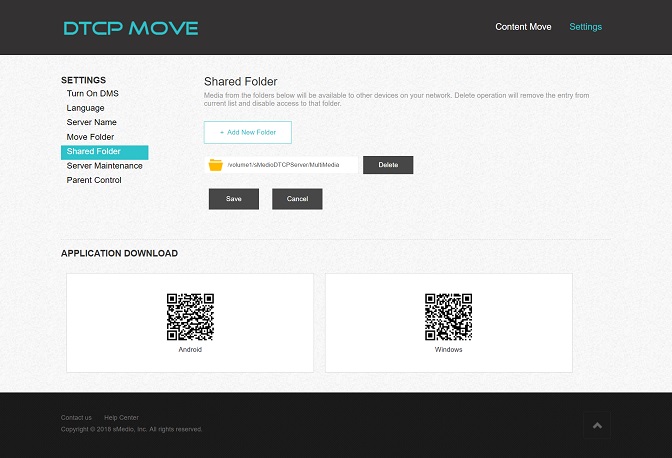672x458 pixels.
Task: Click the DTCP MOVE logo
Action: coord(131,28)
